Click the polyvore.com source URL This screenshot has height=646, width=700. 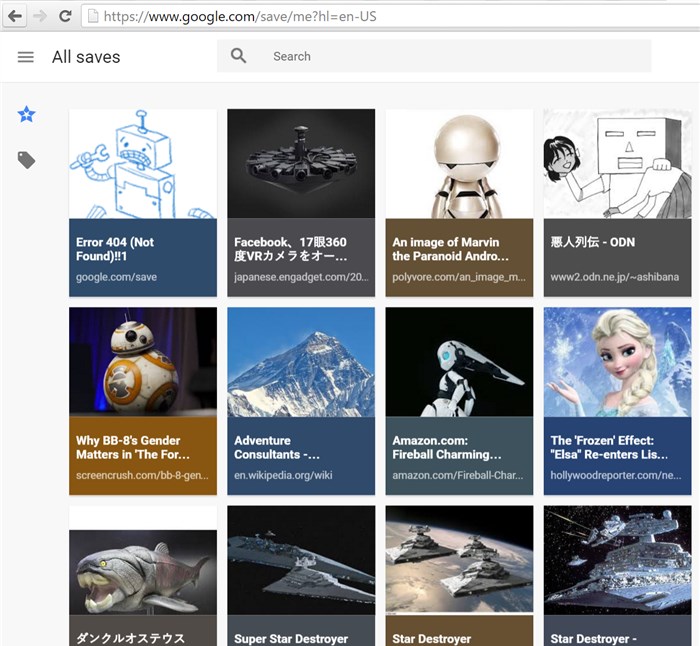tap(459, 277)
